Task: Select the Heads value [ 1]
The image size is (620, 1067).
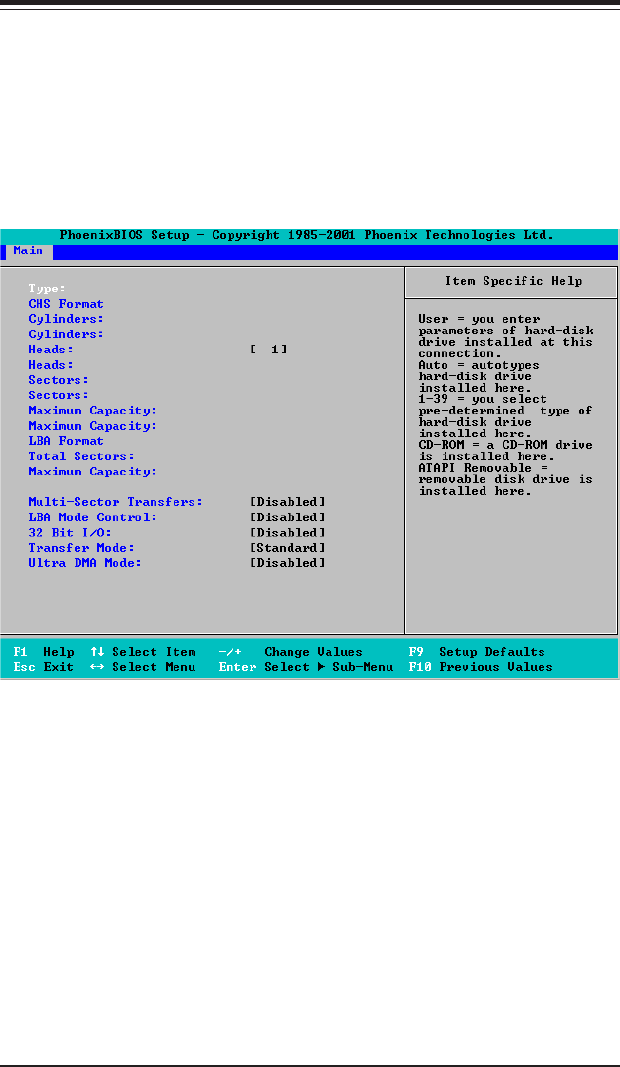Action: pyautogui.click(x=269, y=350)
